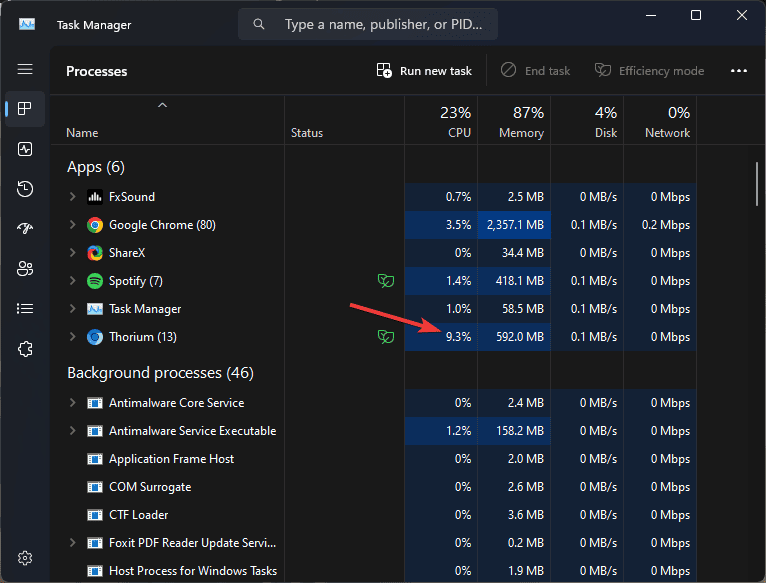Click Chrome's 0.2 Mbps network value

665,225
